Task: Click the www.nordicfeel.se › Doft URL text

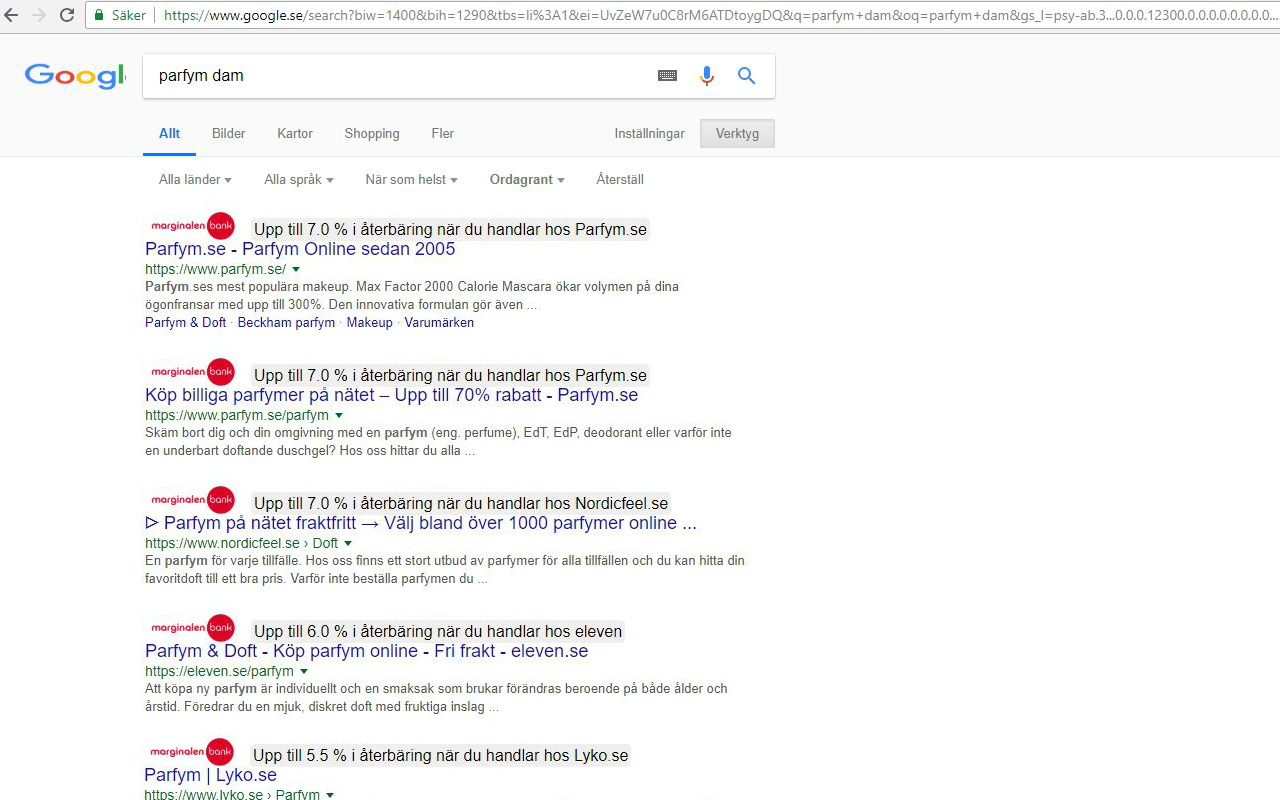Action: pos(241,544)
